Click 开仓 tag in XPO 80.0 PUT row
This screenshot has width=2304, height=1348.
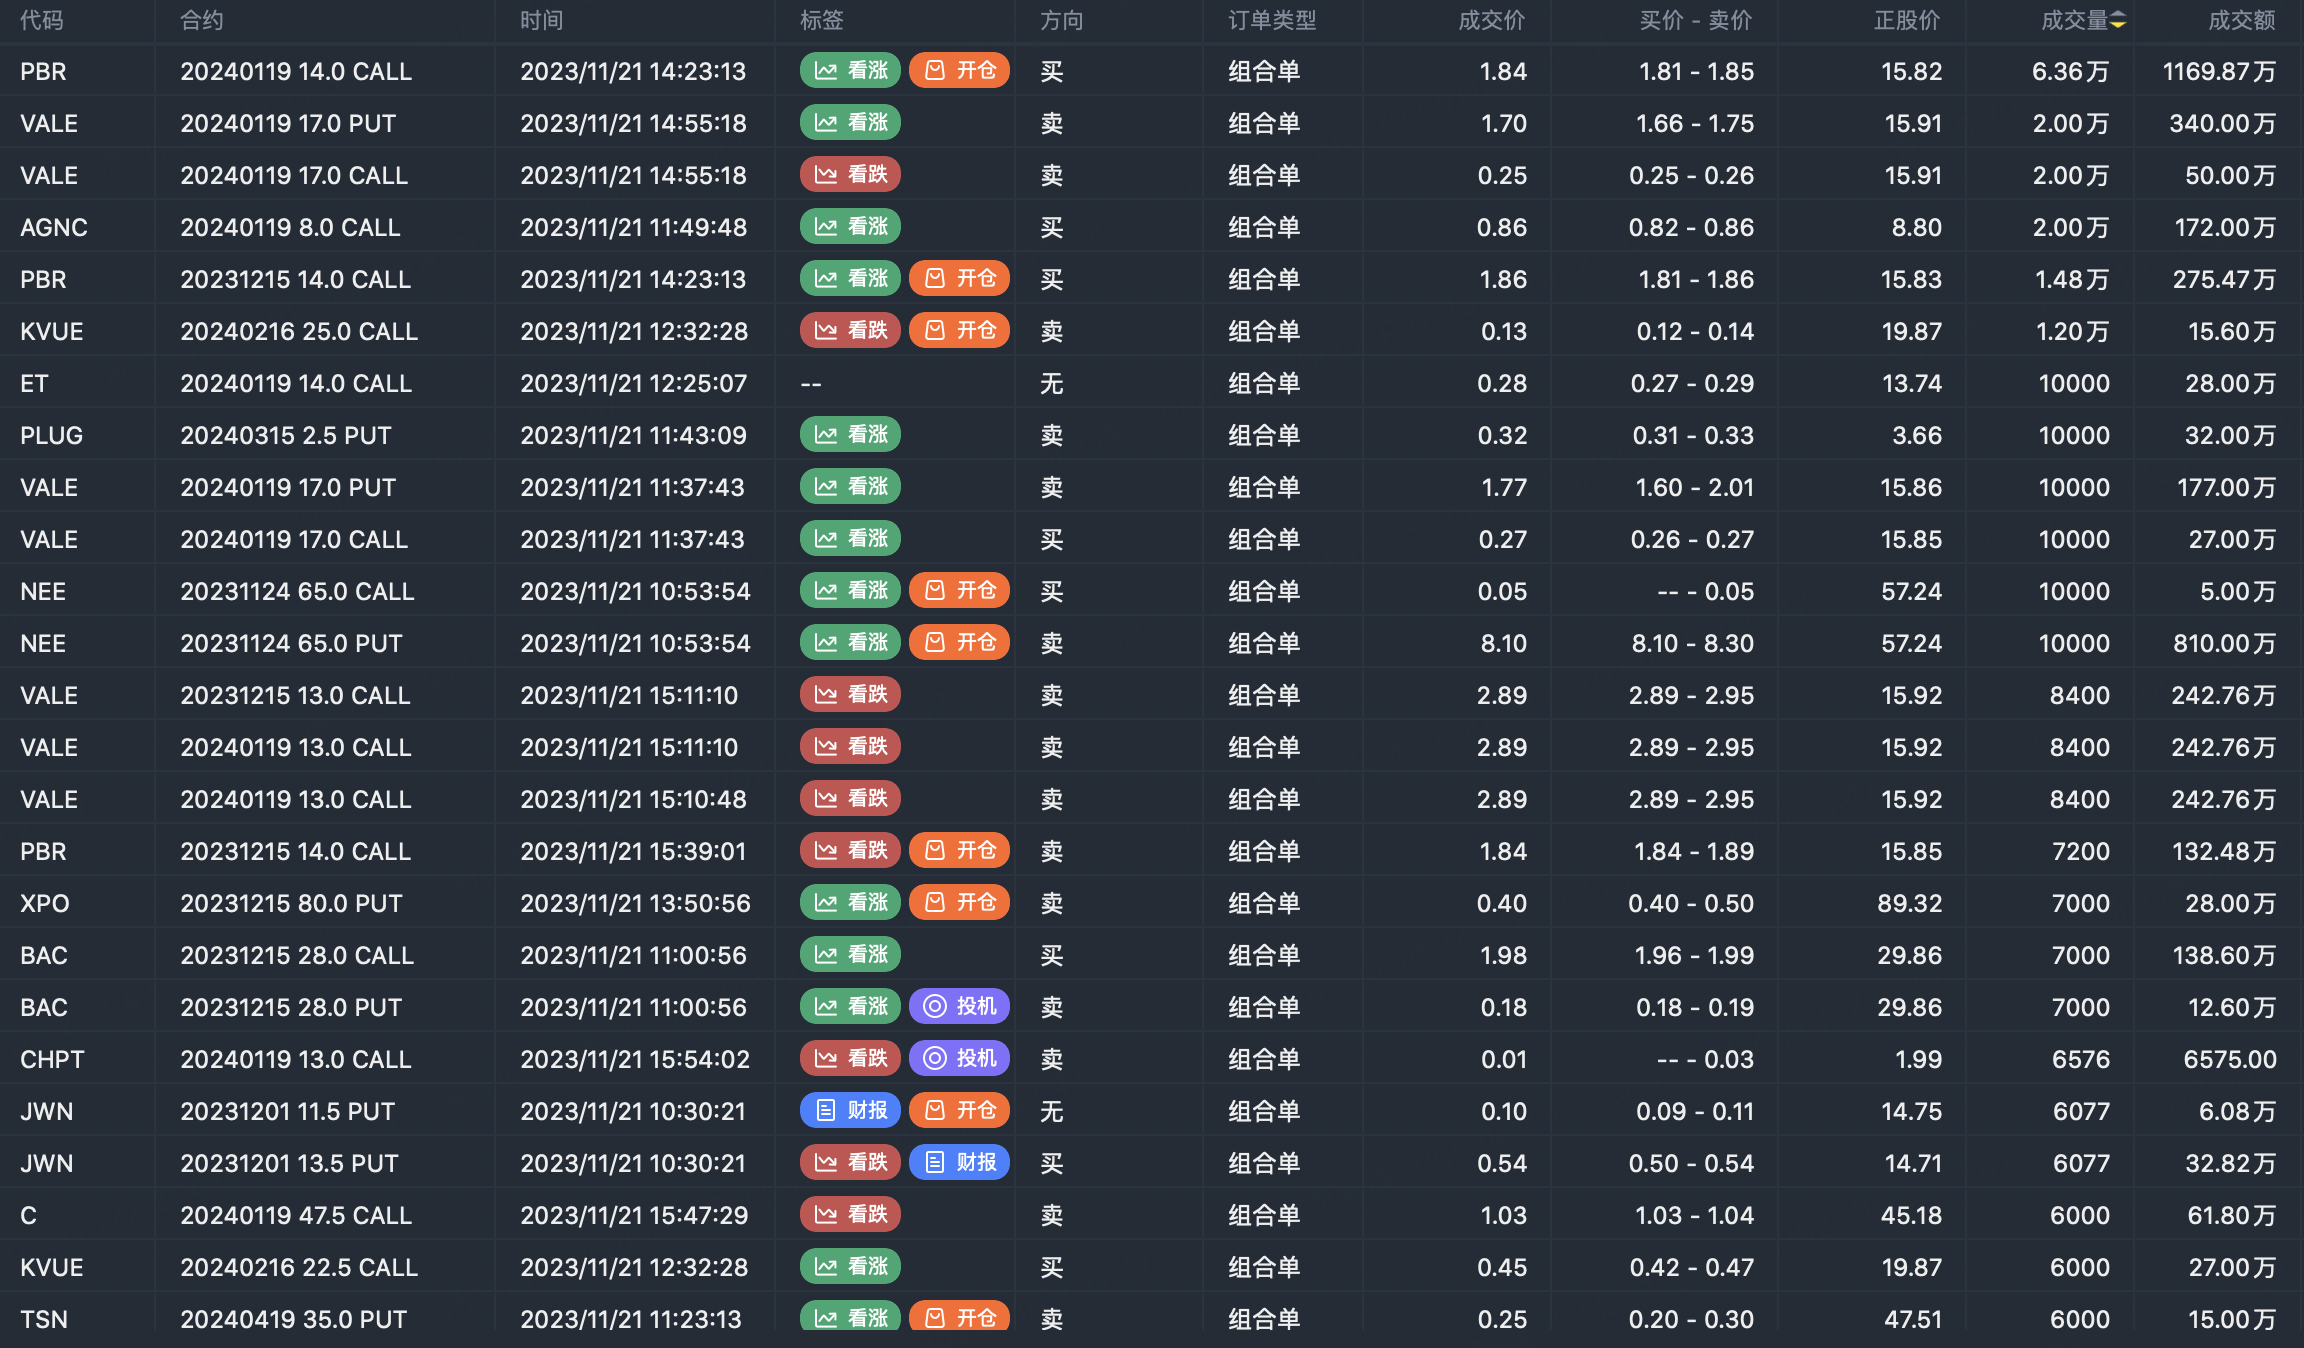coord(959,903)
